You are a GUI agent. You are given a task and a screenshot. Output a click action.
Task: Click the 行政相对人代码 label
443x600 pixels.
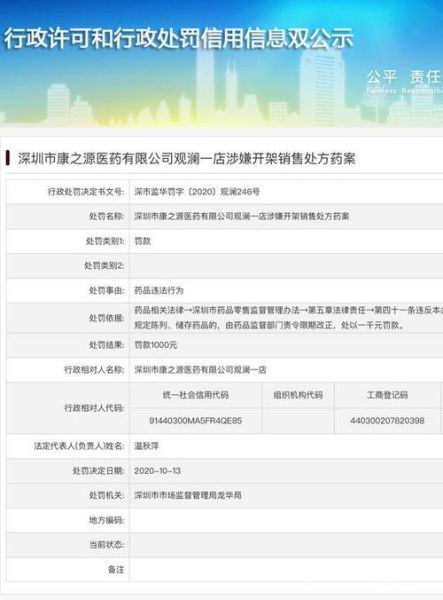94,408
